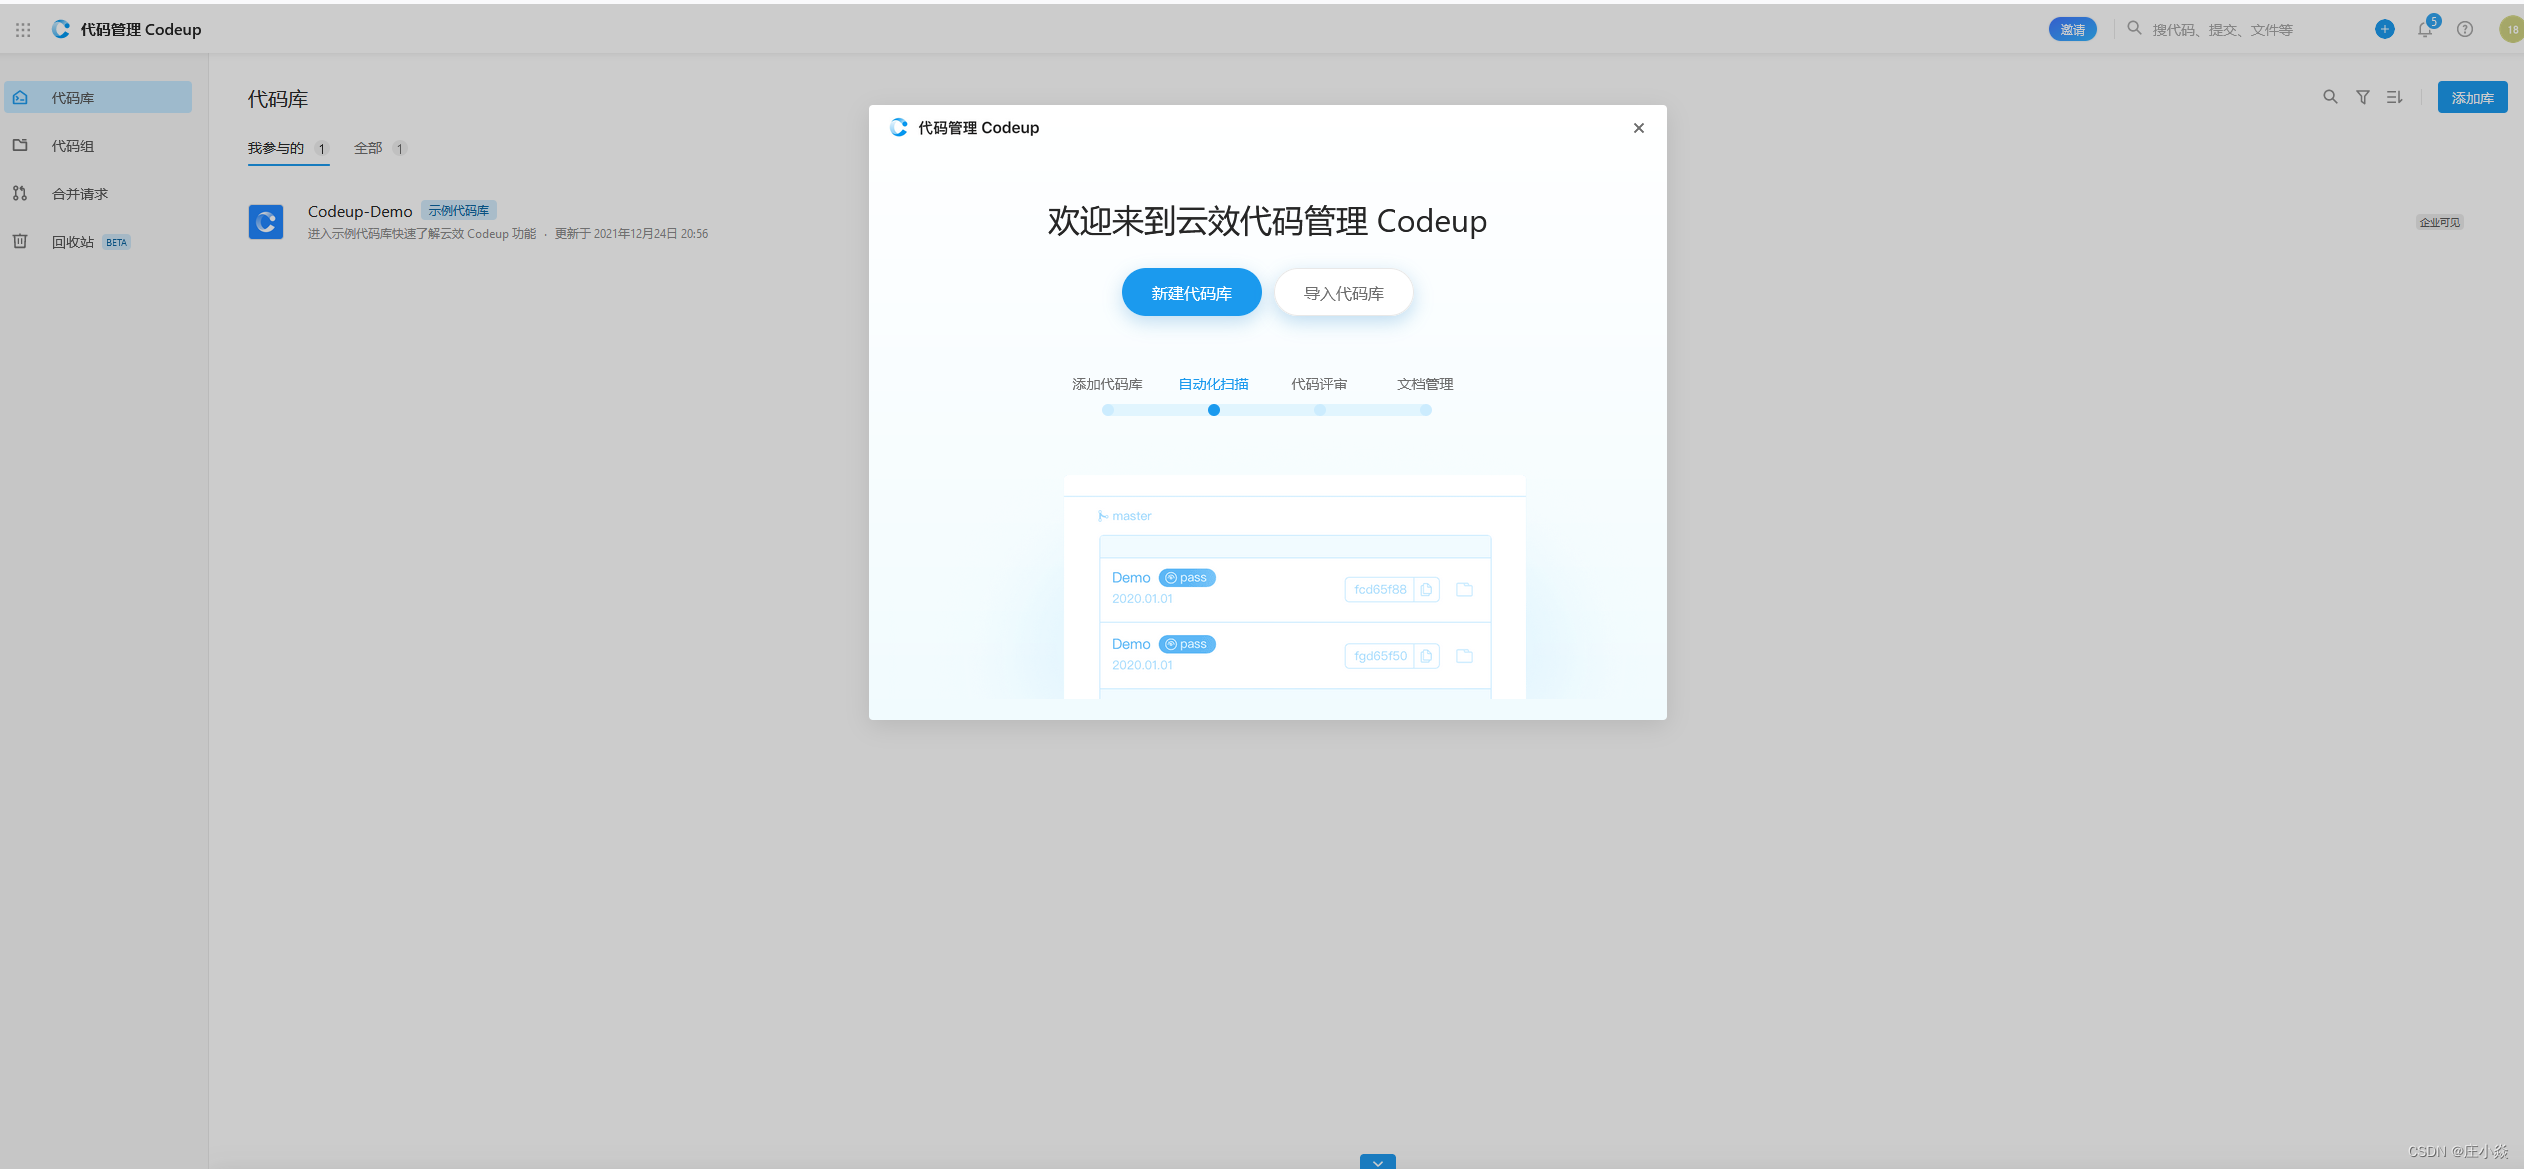
Task: Click the top search code input field
Action: [x=2240, y=30]
